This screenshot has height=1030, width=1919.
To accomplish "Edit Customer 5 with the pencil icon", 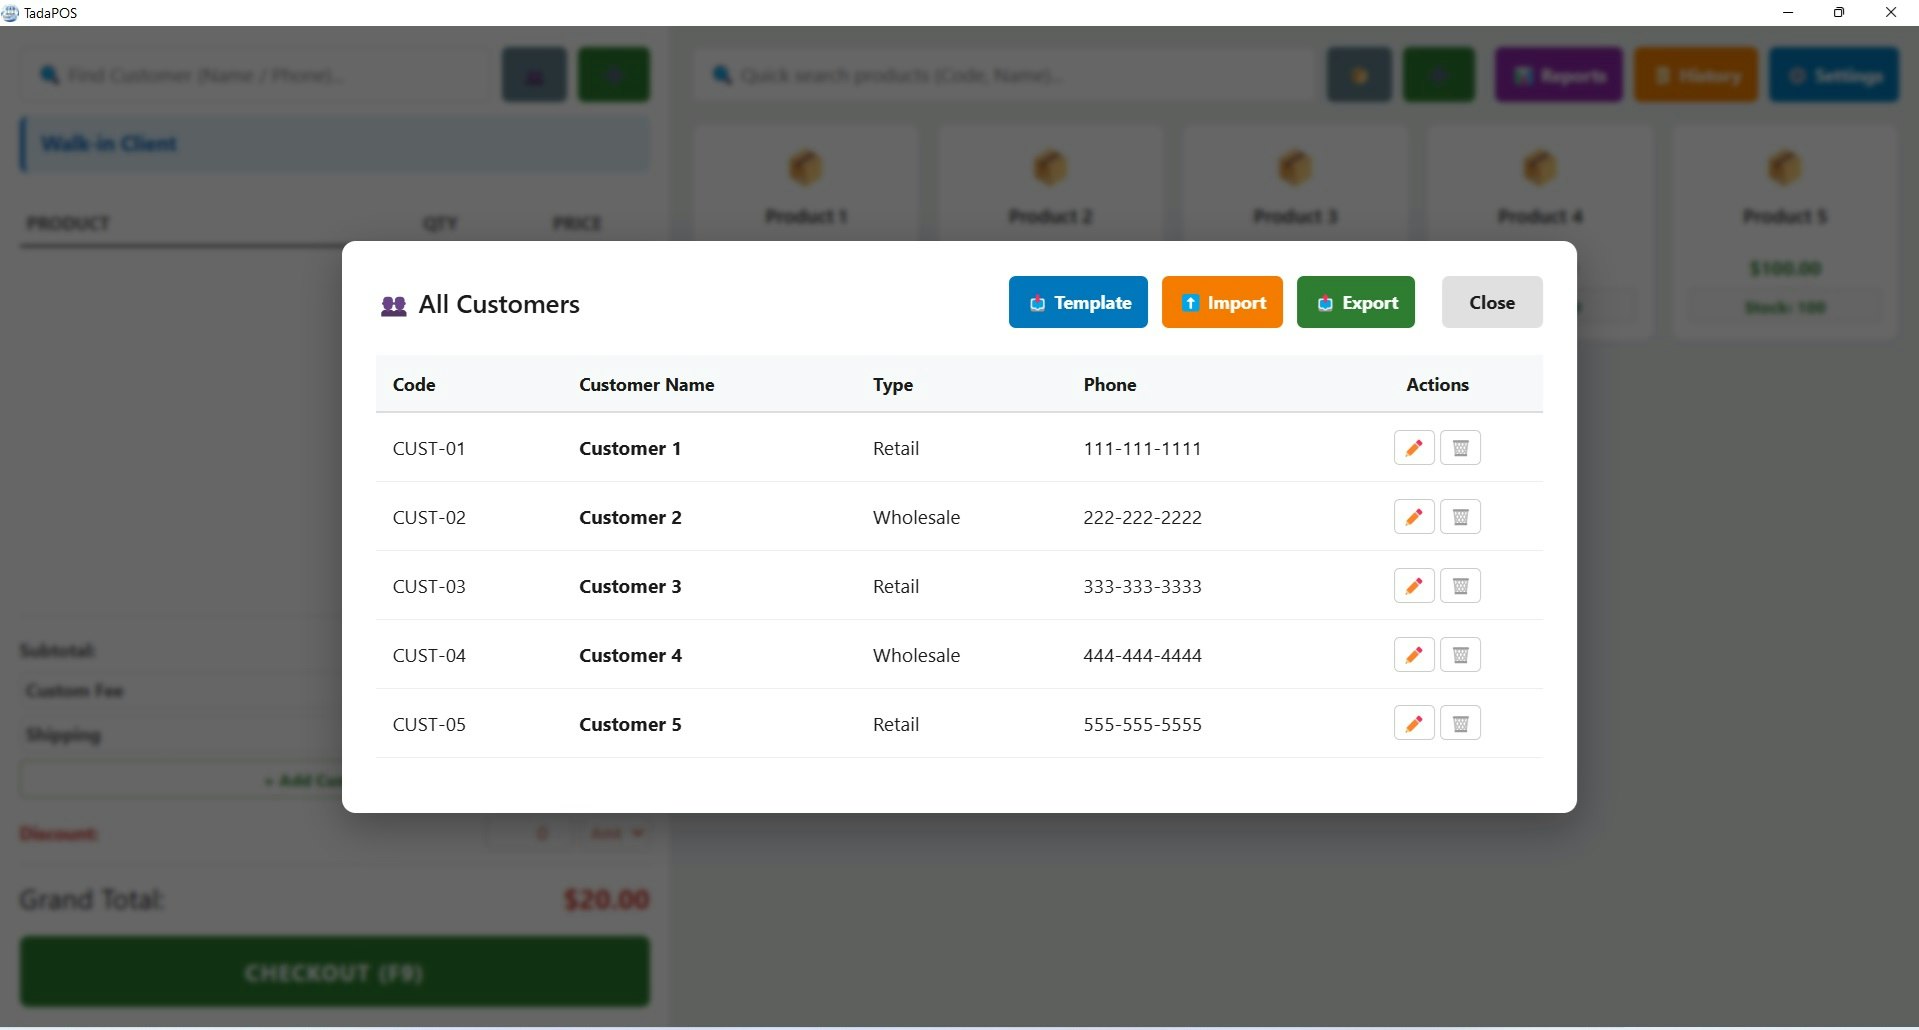I will point(1414,723).
